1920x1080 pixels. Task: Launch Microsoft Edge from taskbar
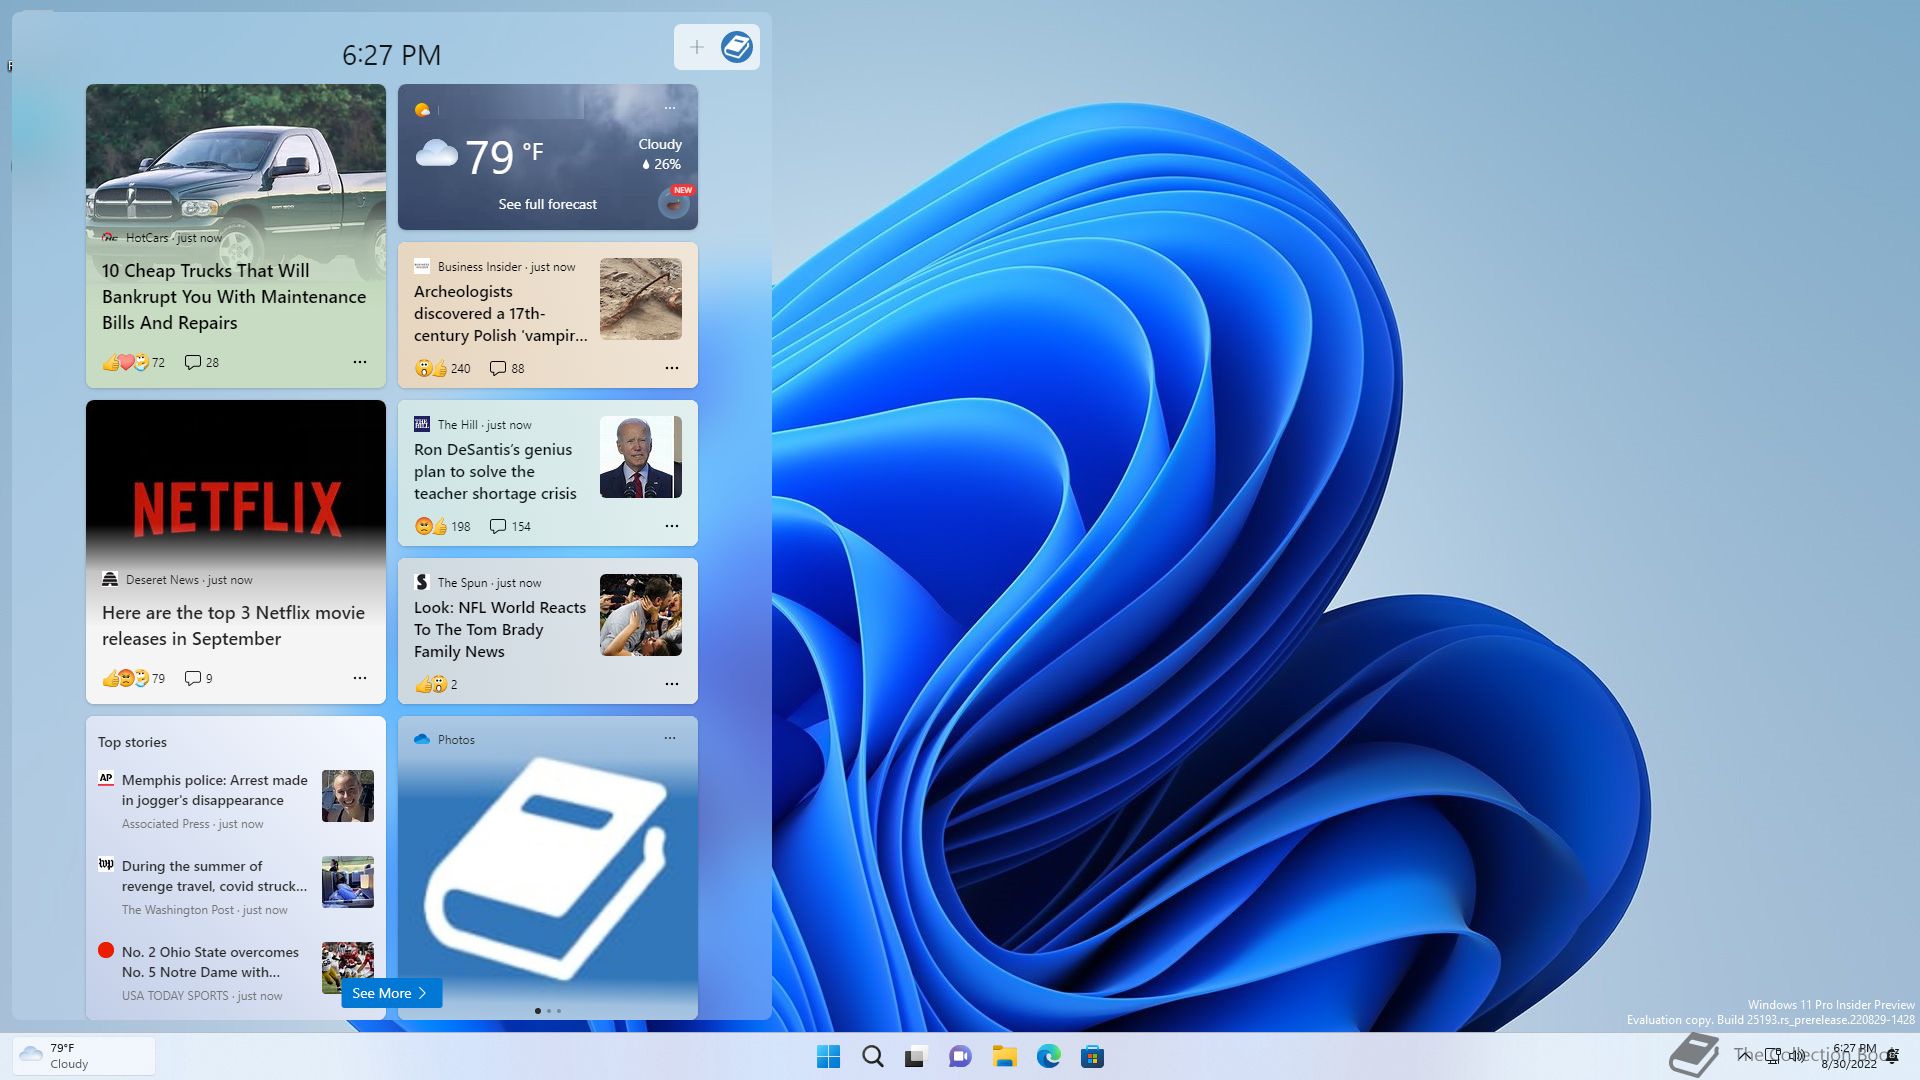pos(1048,1056)
